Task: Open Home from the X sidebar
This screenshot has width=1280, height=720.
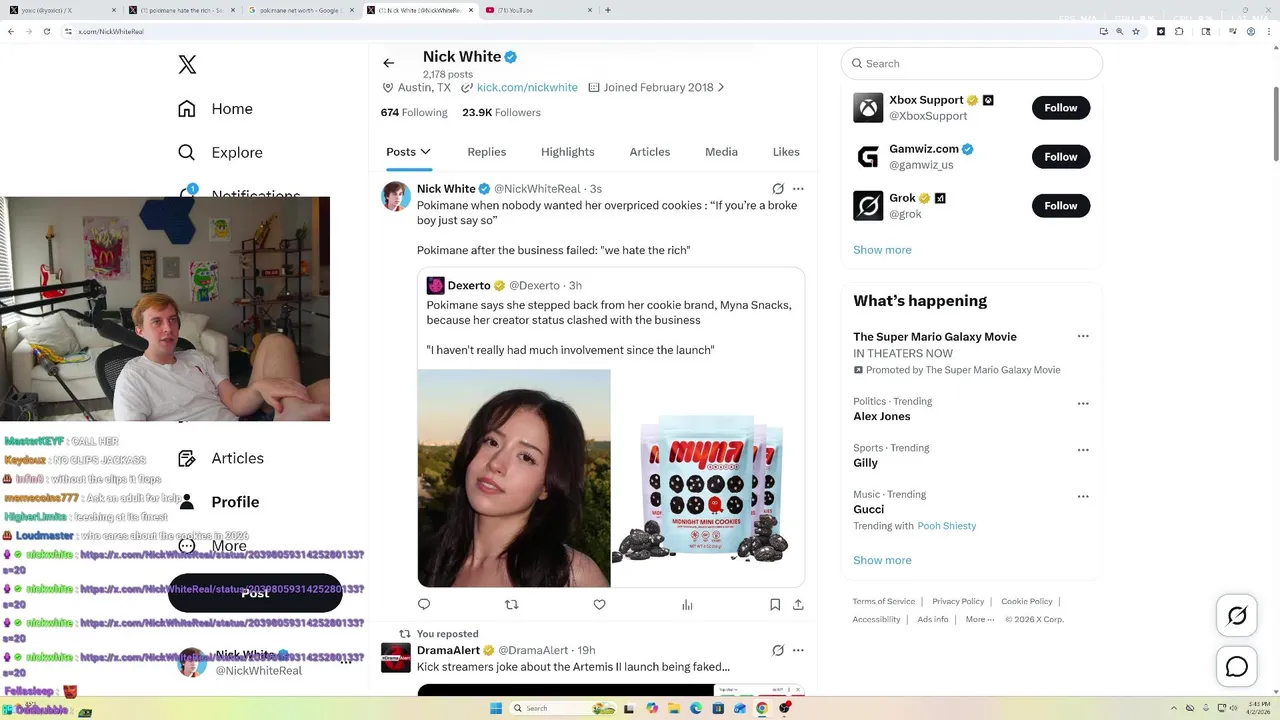Action: tap(216, 109)
